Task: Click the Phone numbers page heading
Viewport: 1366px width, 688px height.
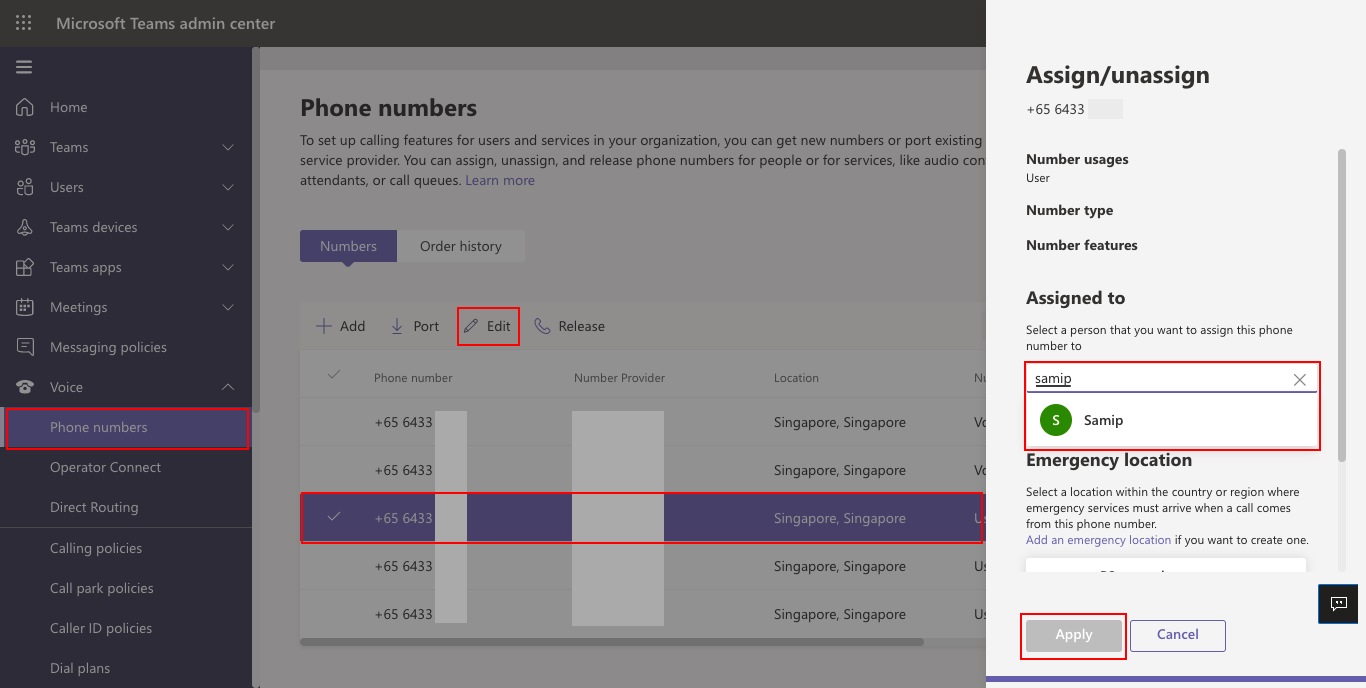Action: click(x=389, y=108)
